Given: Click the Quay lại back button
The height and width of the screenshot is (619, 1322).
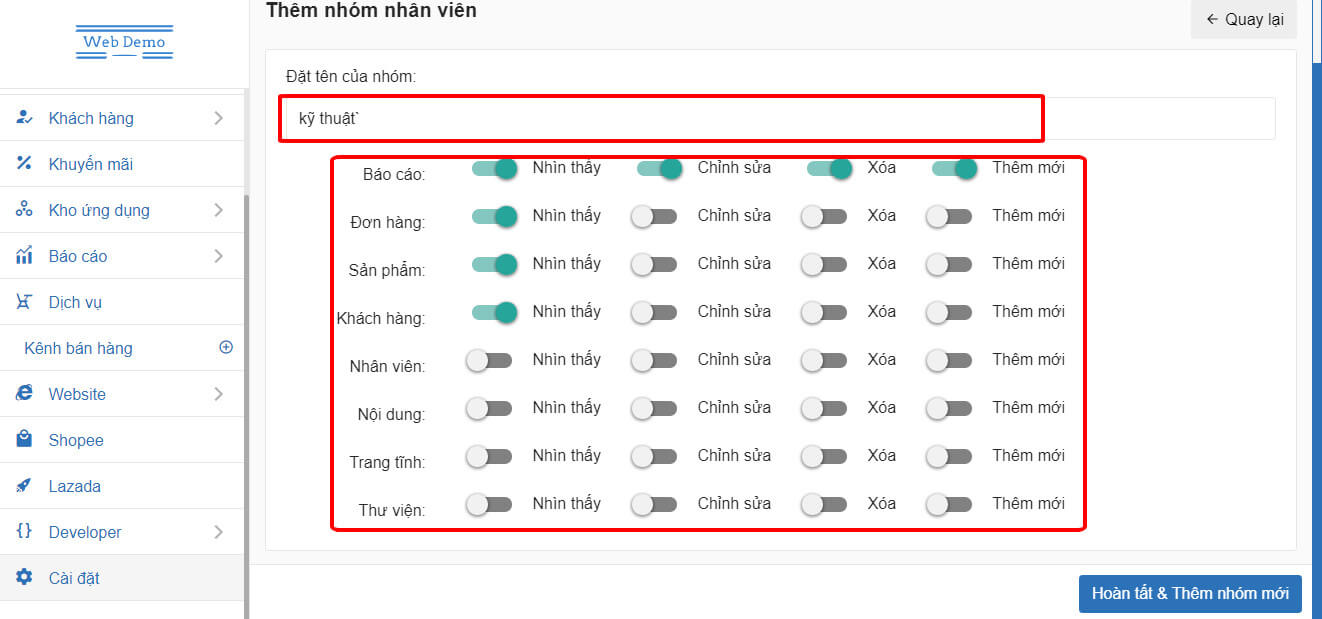Looking at the screenshot, I should pyautogui.click(x=1243, y=19).
